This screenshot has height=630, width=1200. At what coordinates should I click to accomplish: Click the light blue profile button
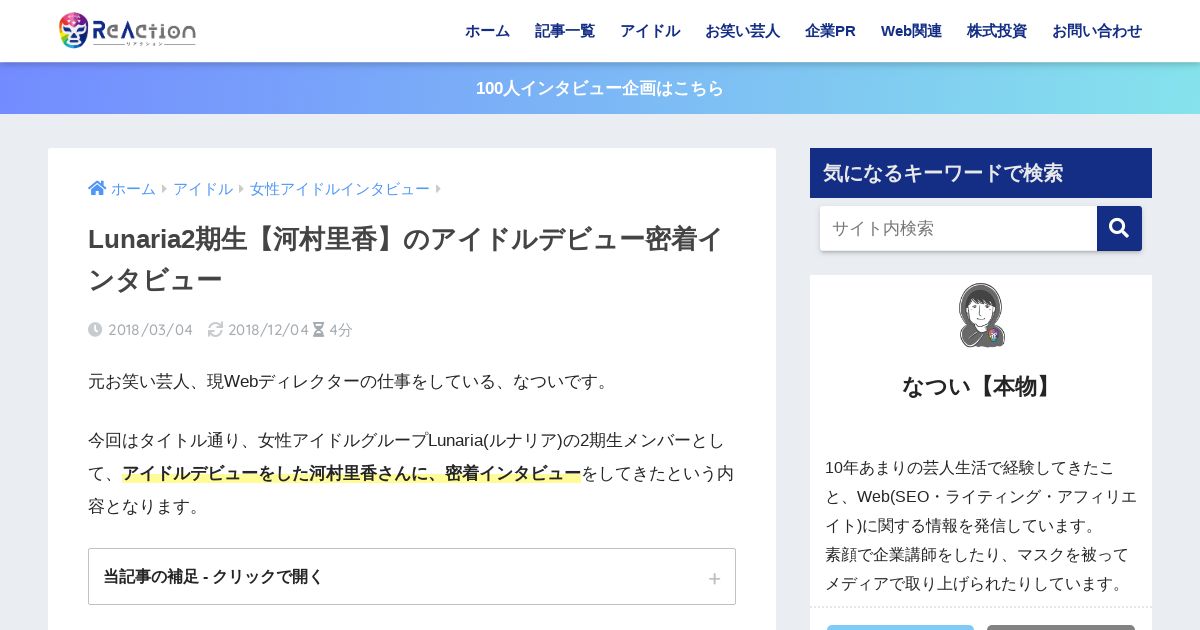click(x=900, y=627)
